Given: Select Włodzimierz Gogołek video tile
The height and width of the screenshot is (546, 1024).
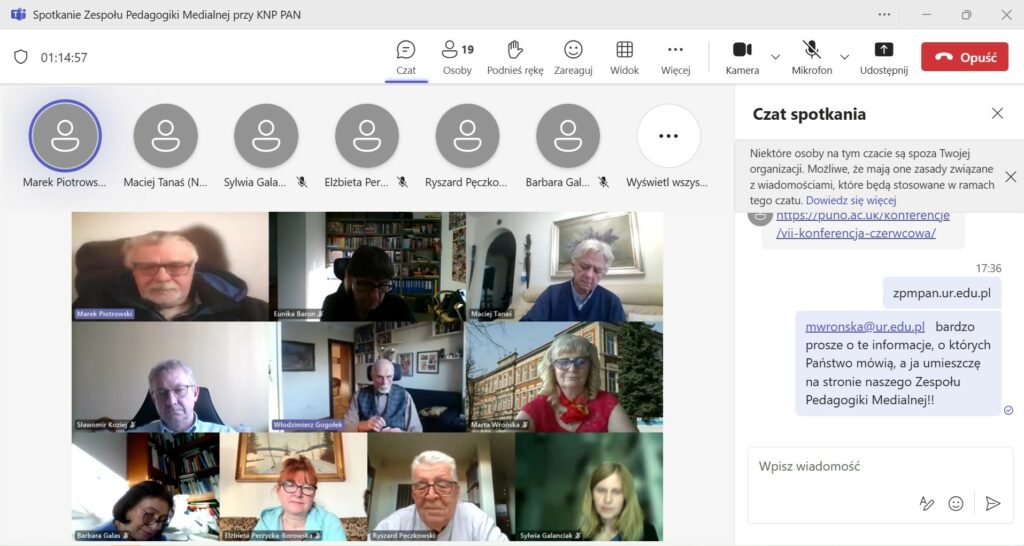Looking at the screenshot, I should point(367,377).
